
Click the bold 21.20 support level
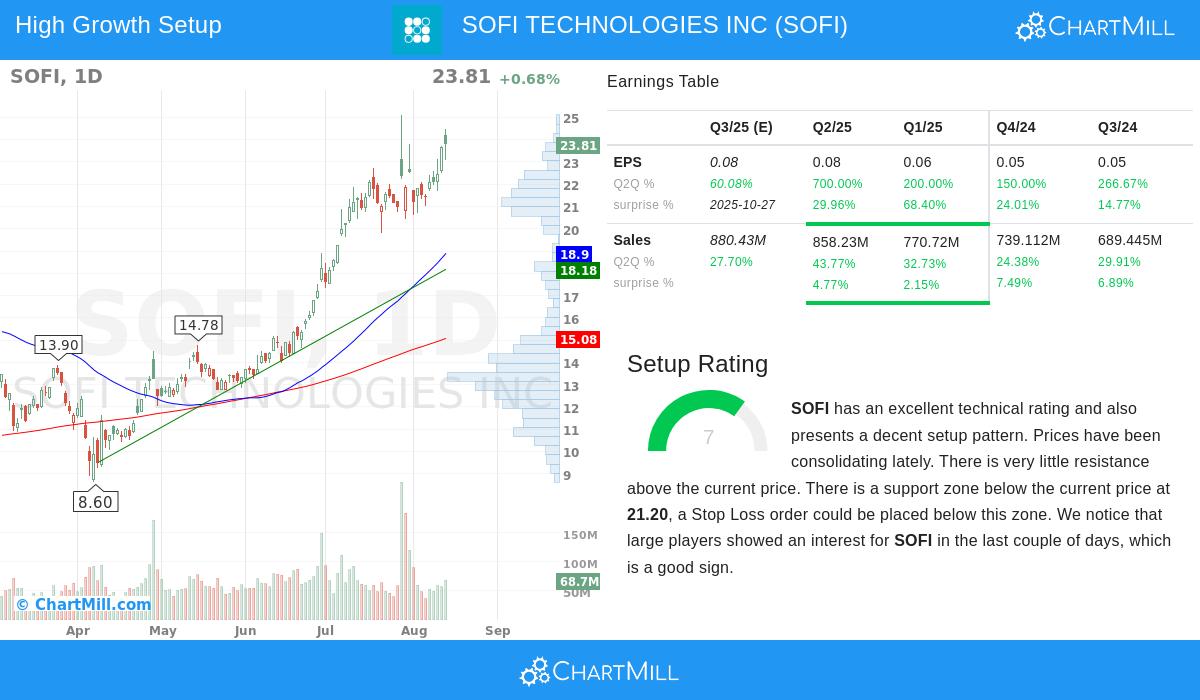click(x=647, y=515)
